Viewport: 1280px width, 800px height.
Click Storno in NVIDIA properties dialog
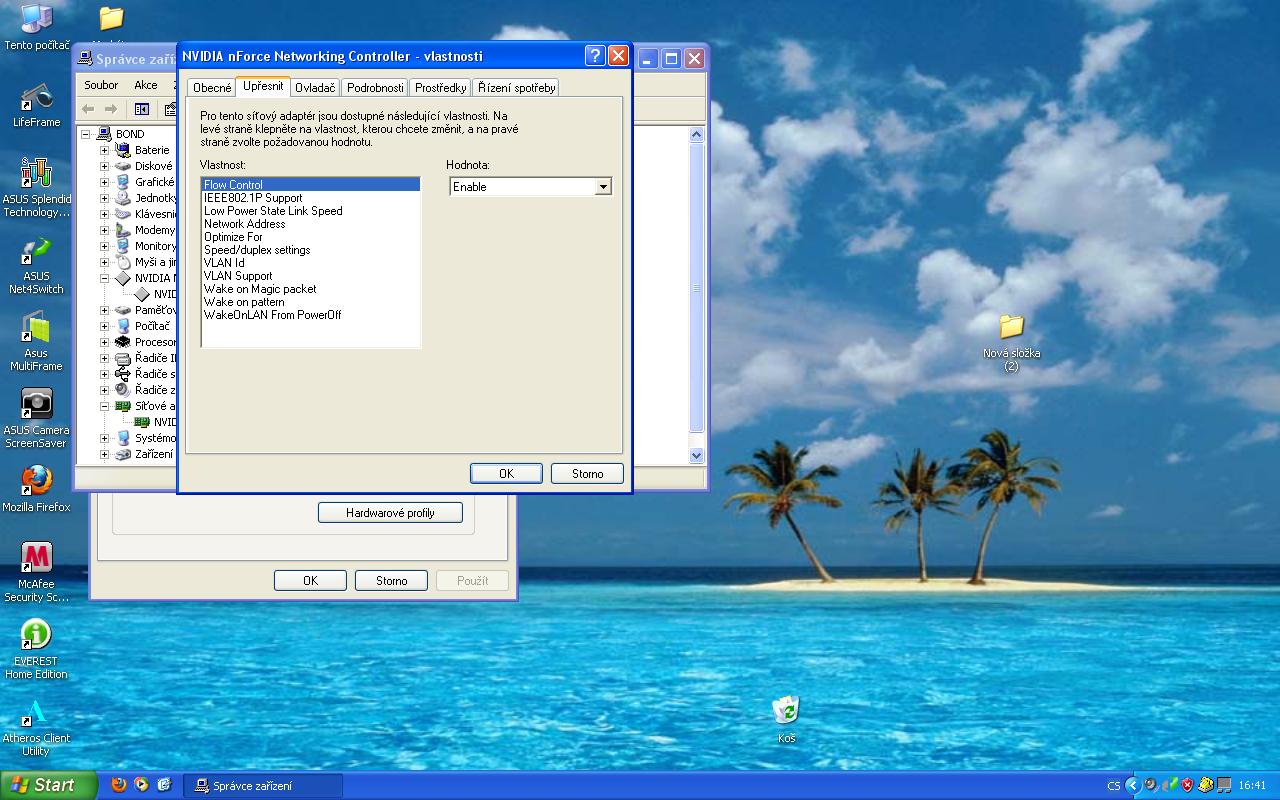(x=587, y=474)
